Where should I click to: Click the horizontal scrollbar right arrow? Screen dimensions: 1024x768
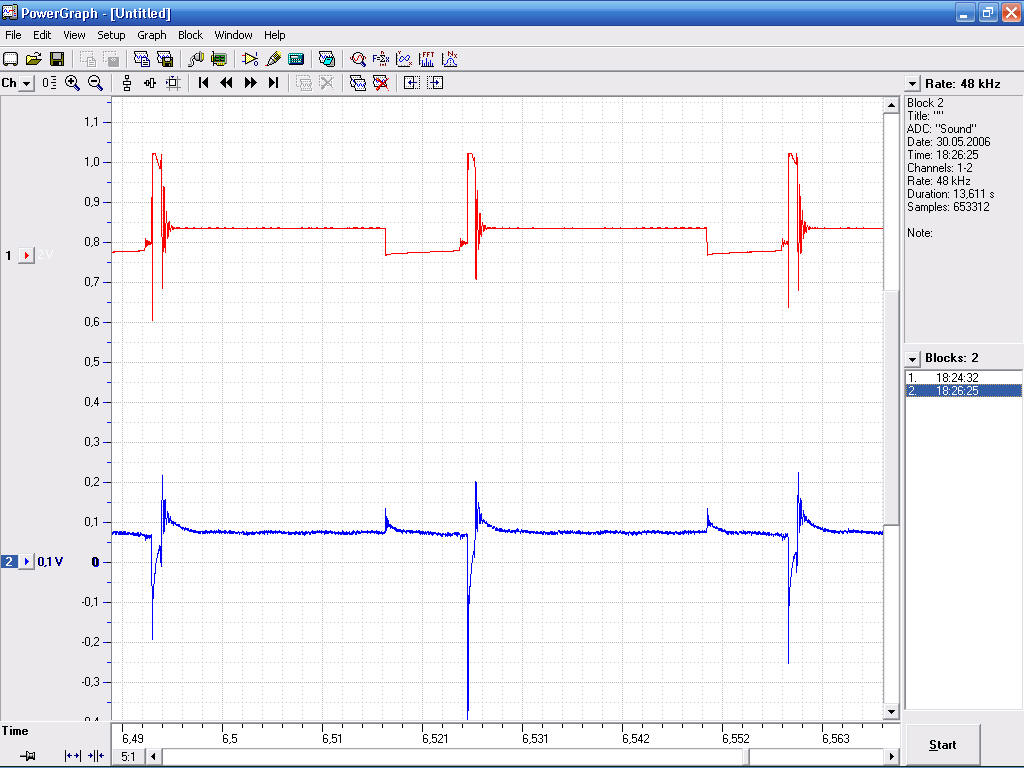pyautogui.click(x=891, y=757)
